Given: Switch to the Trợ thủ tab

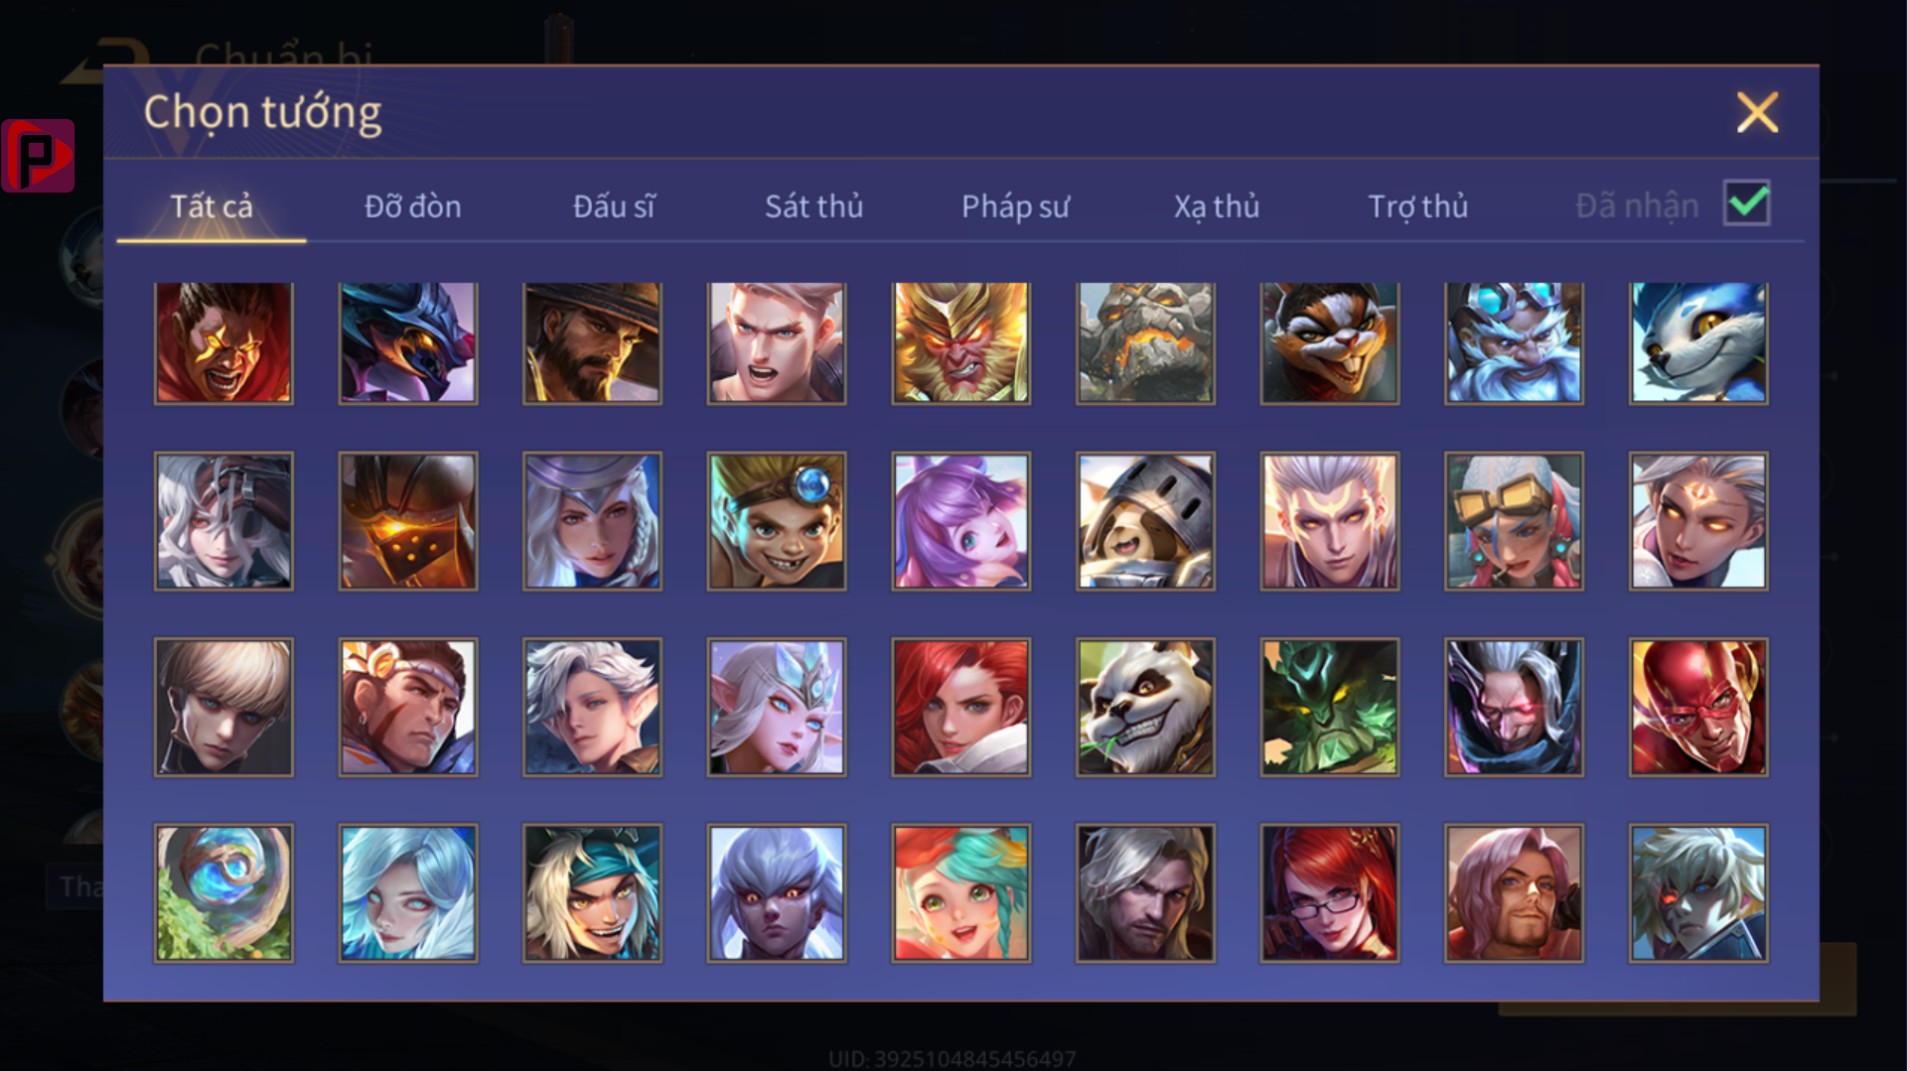Looking at the screenshot, I should [x=1417, y=206].
